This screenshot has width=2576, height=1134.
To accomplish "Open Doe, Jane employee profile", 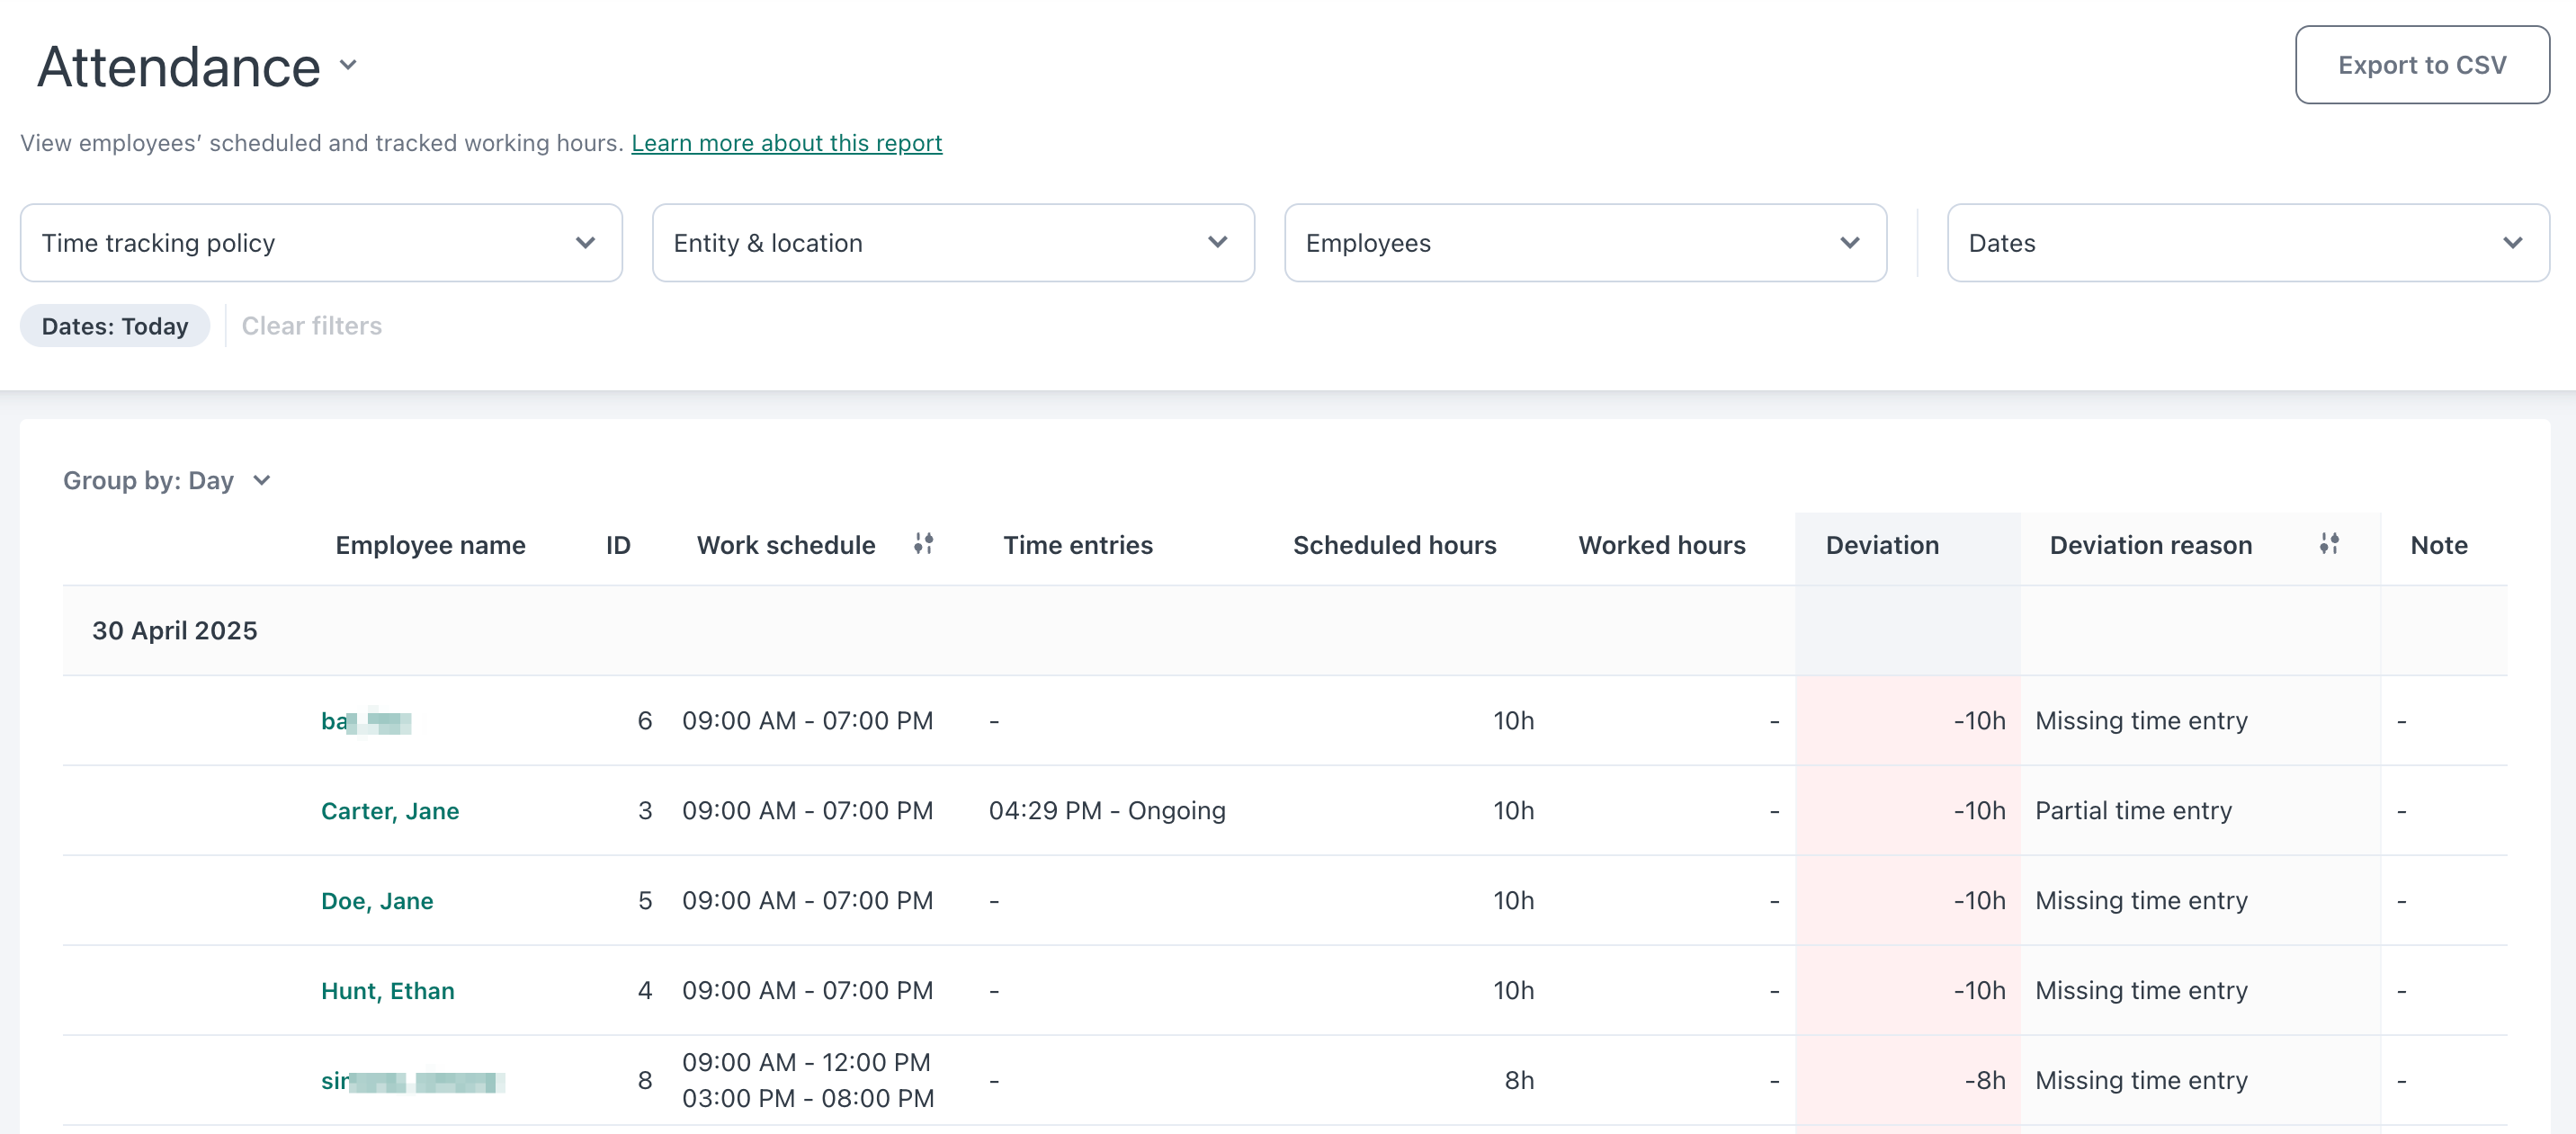I will tap(377, 901).
